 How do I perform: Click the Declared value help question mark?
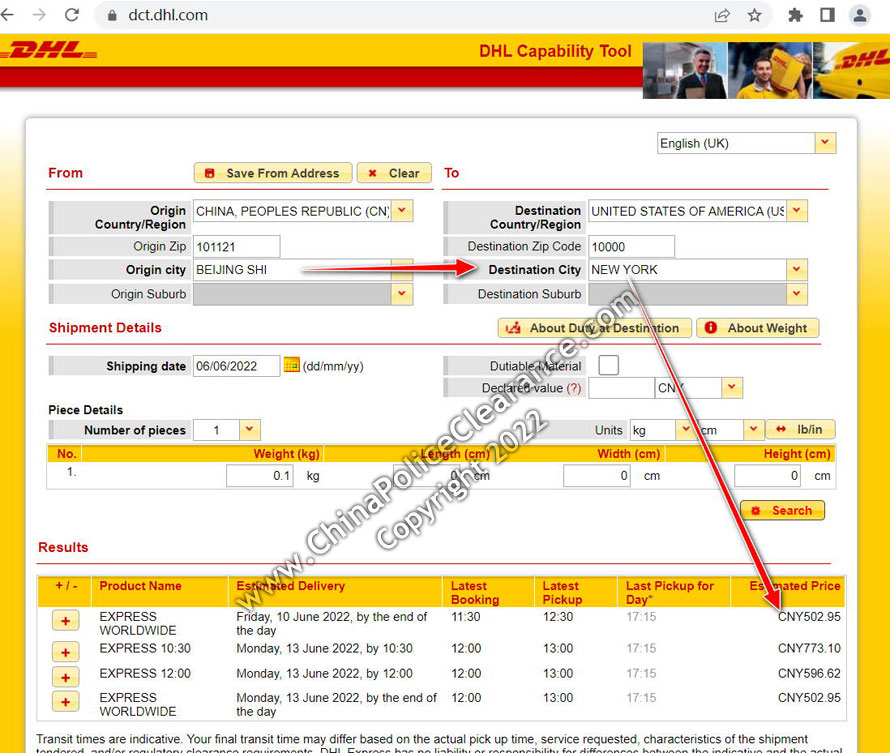click(x=574, y=388)
